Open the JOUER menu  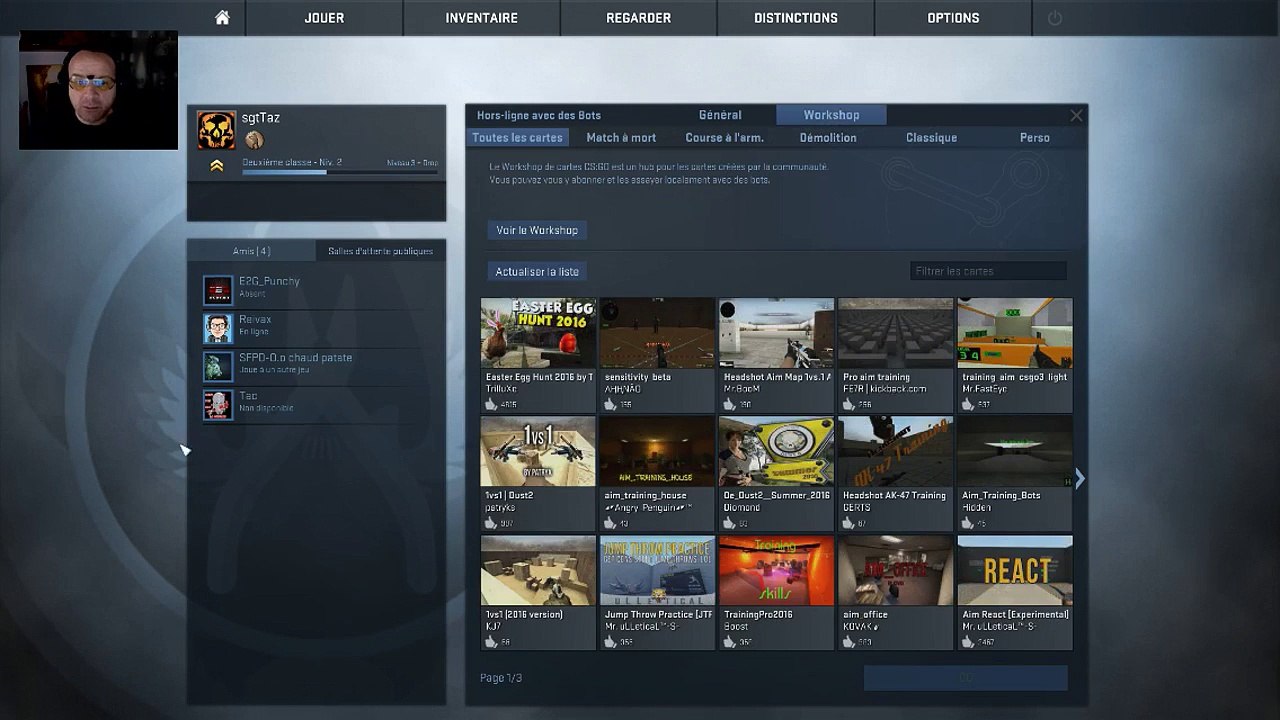point(324,18)
